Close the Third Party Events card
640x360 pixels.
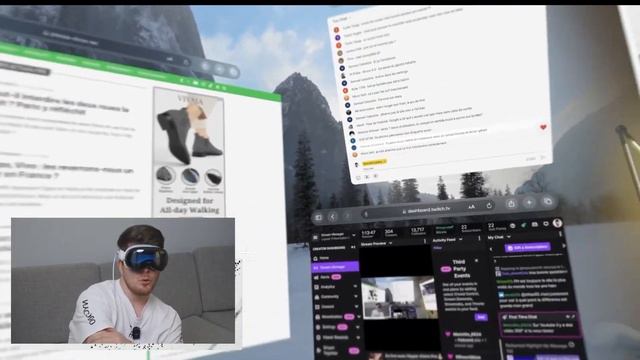click(476, 260)
